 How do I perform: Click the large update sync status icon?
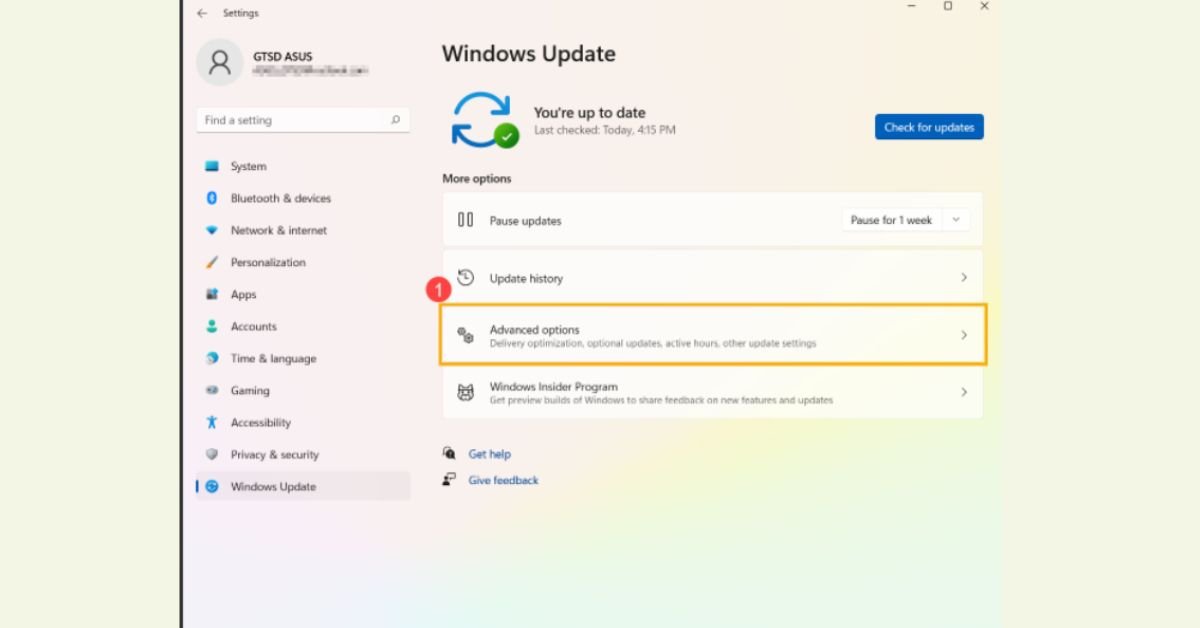484,120
